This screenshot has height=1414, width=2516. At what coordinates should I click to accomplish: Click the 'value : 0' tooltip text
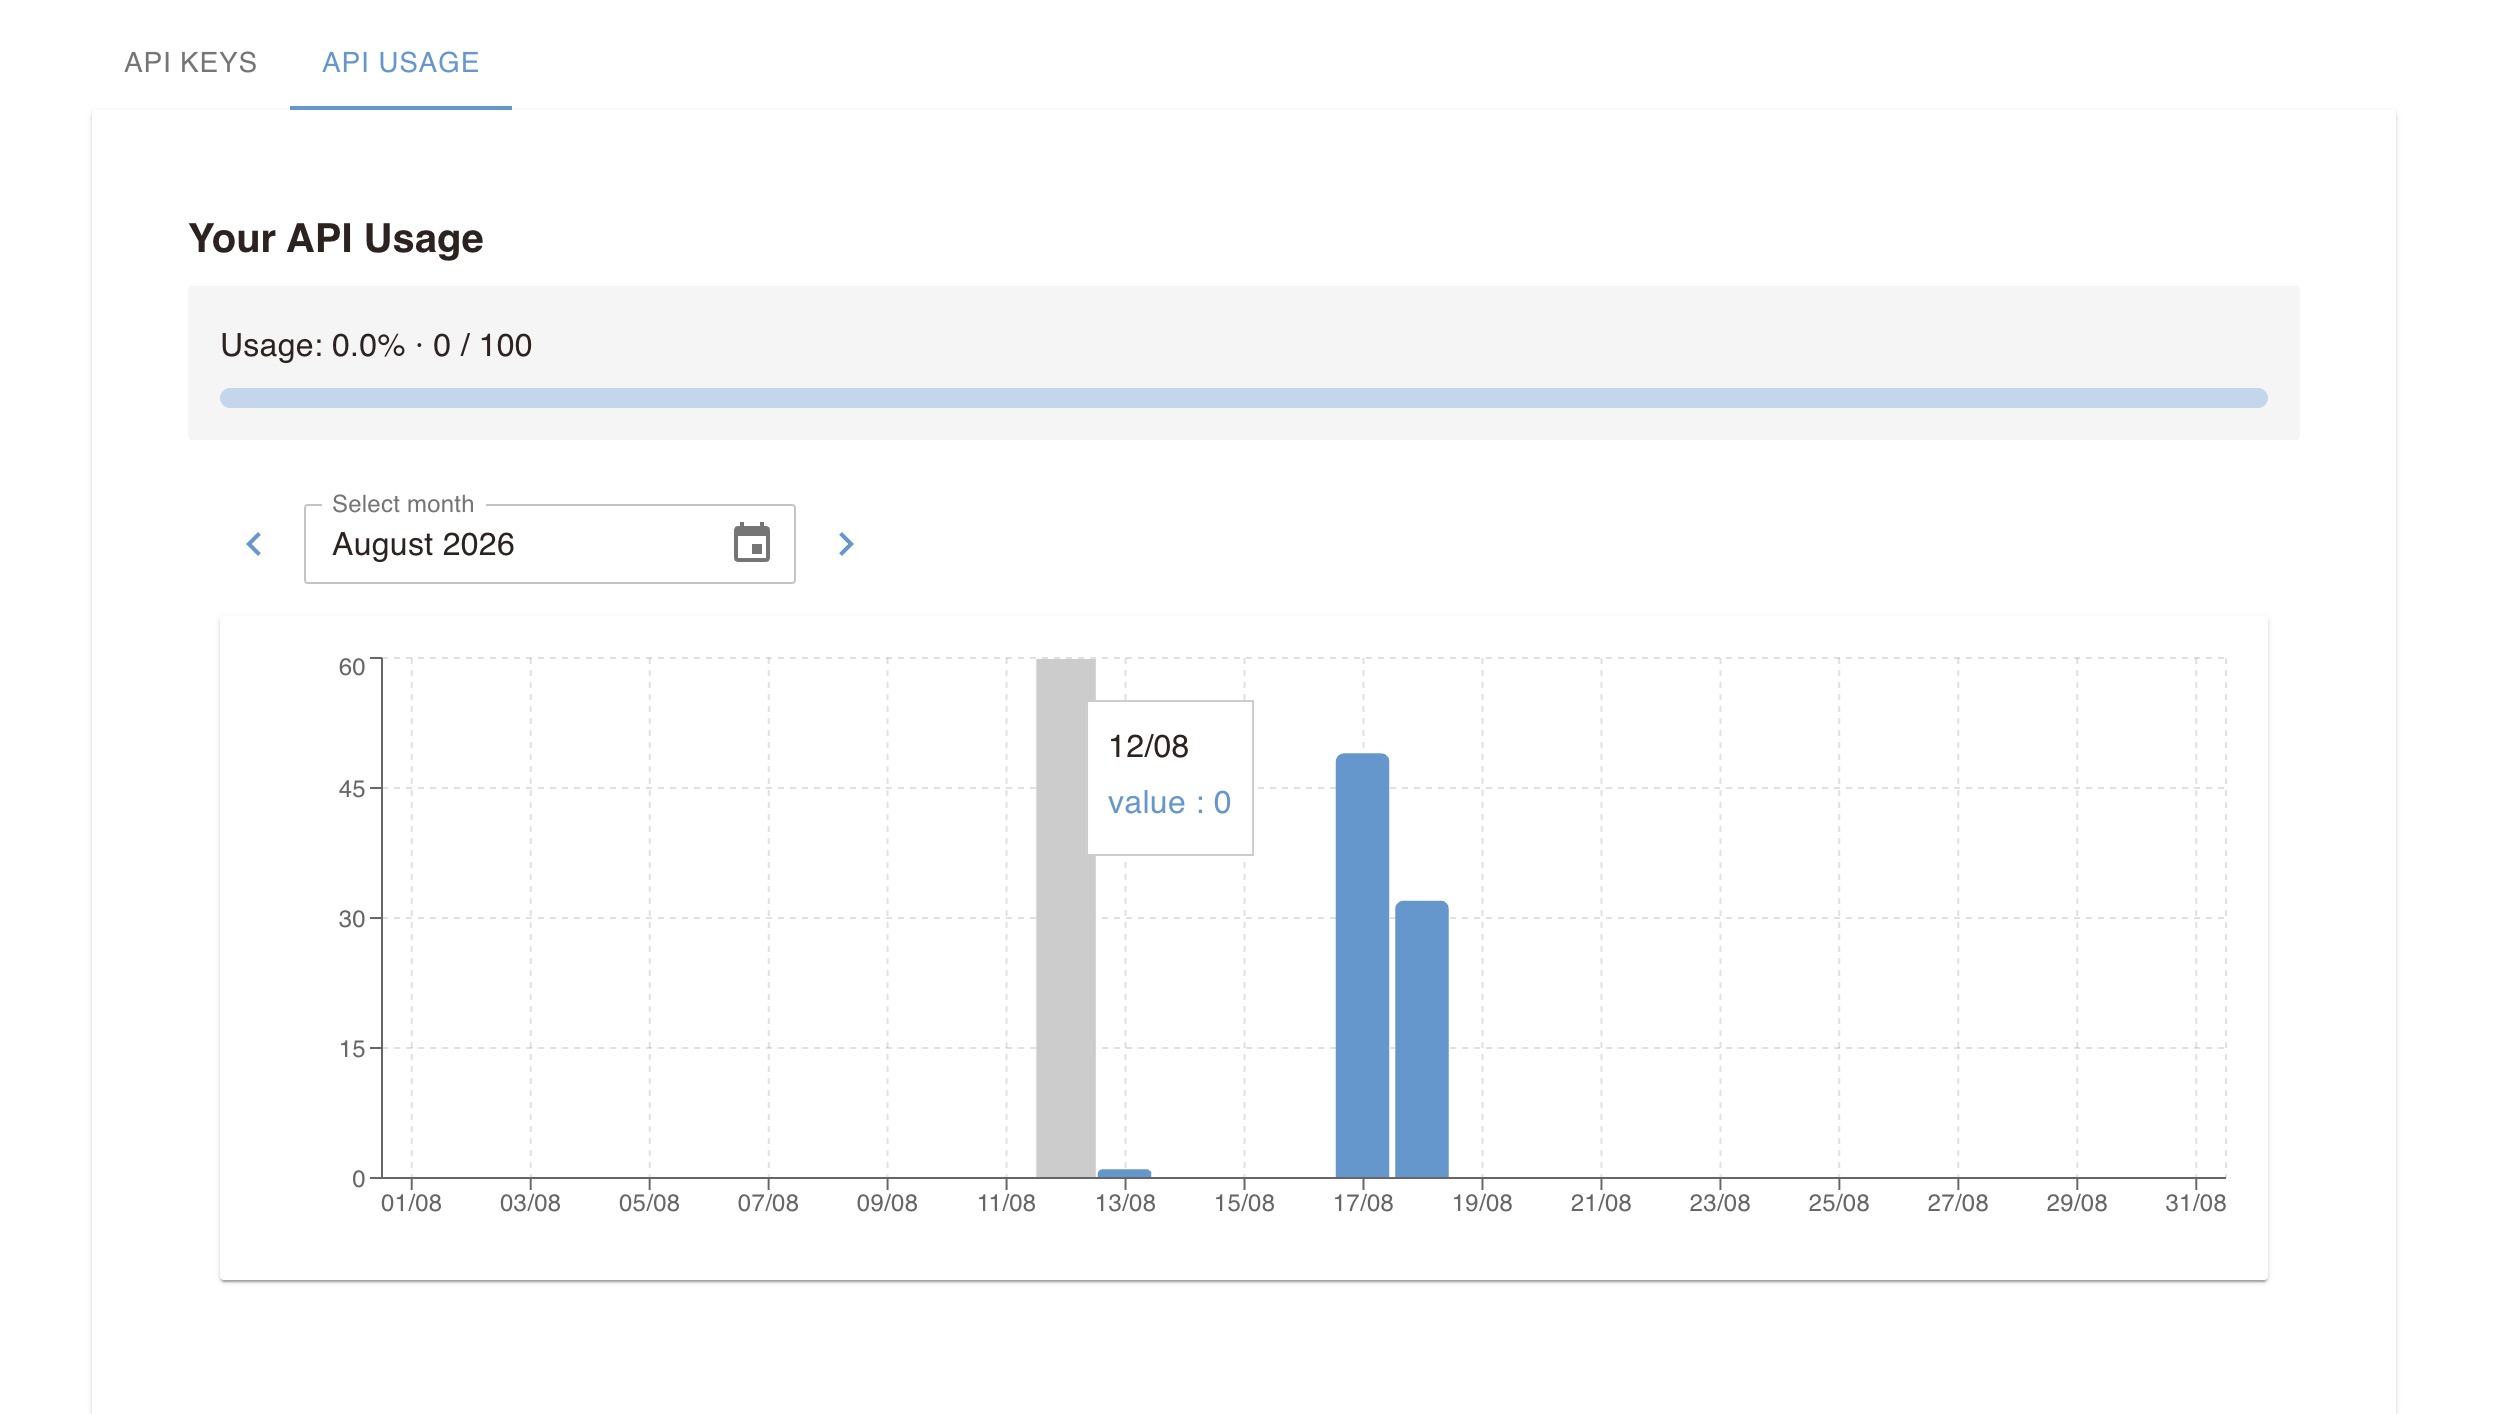click(x=1169, y=802)
